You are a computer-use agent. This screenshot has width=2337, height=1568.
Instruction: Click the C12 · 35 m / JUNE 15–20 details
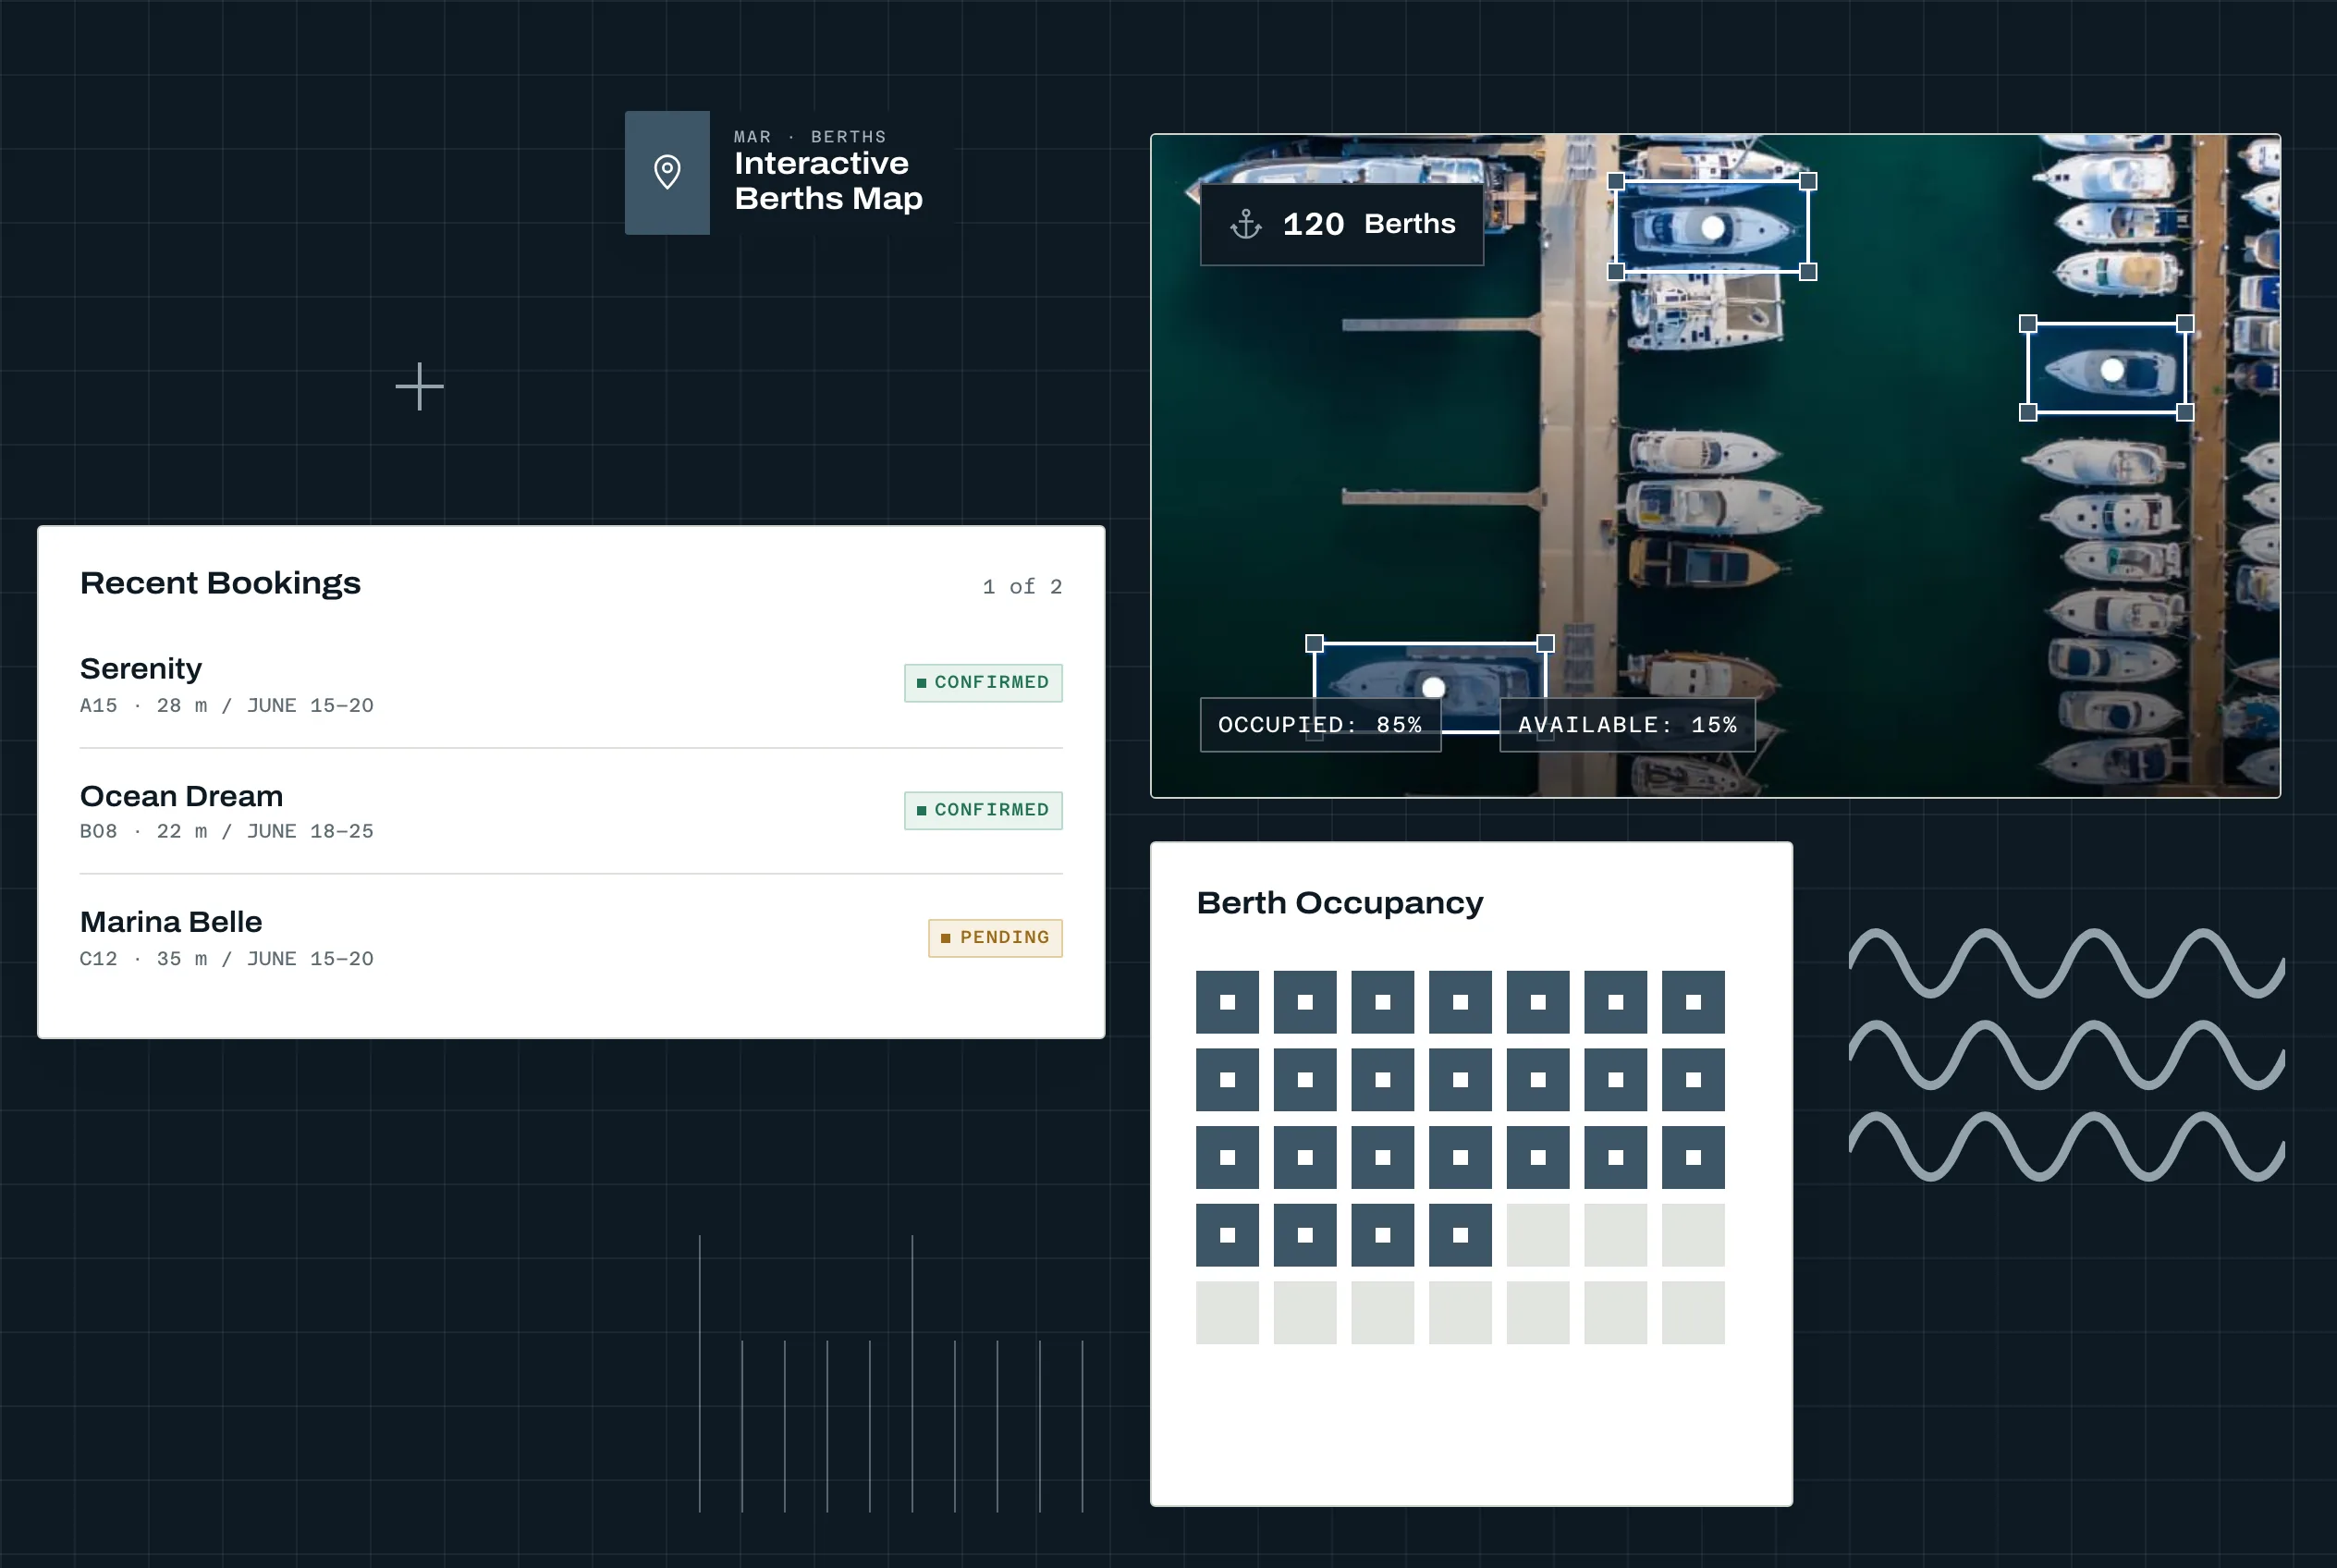click(227, 959)
